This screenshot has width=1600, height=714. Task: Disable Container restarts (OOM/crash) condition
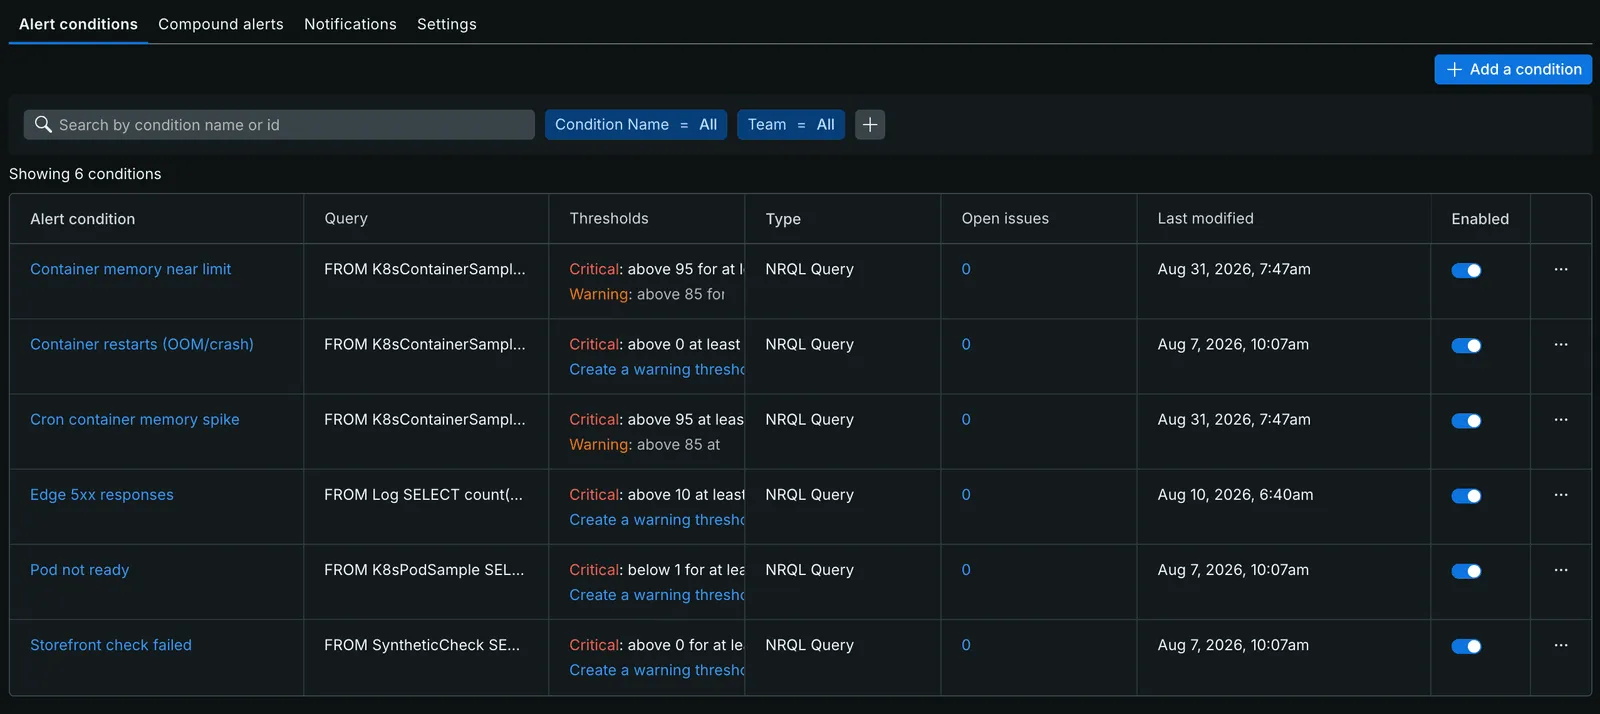(1466, 345)
